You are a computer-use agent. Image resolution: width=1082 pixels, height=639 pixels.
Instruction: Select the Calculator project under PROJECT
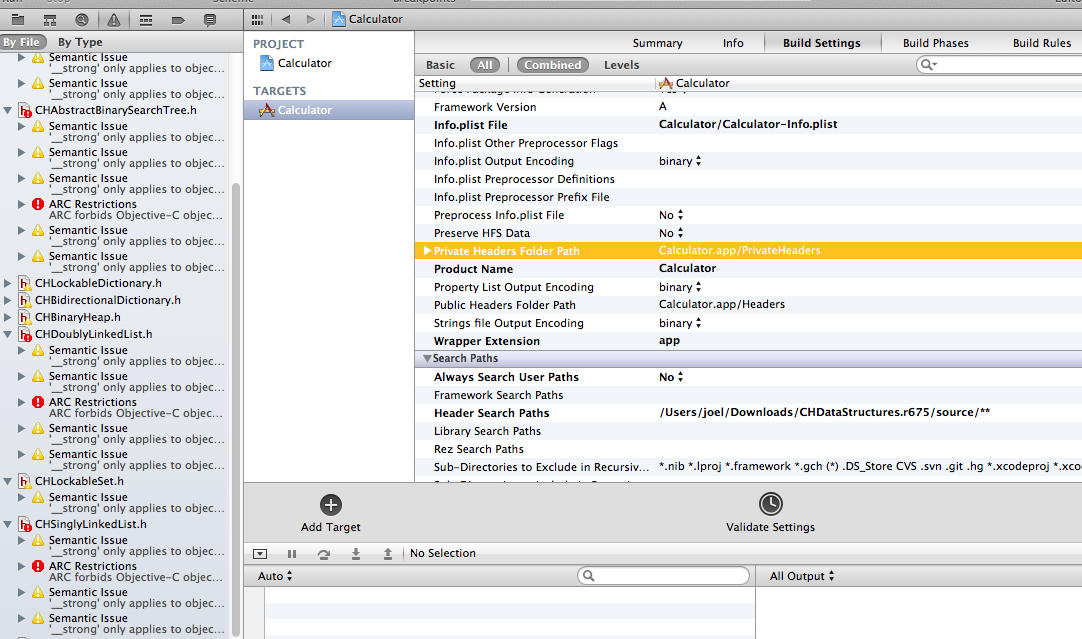click(x=296, y=63)
